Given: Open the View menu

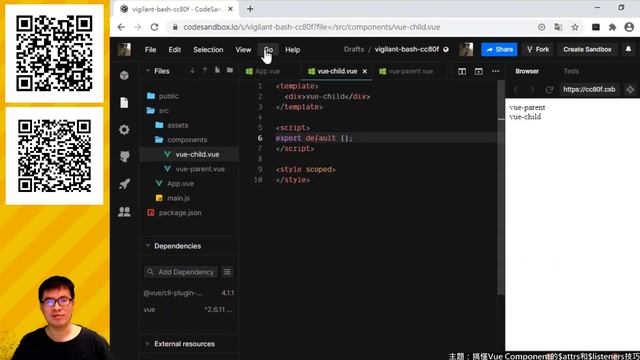Looking at the screenshot, I should (243, 50).
